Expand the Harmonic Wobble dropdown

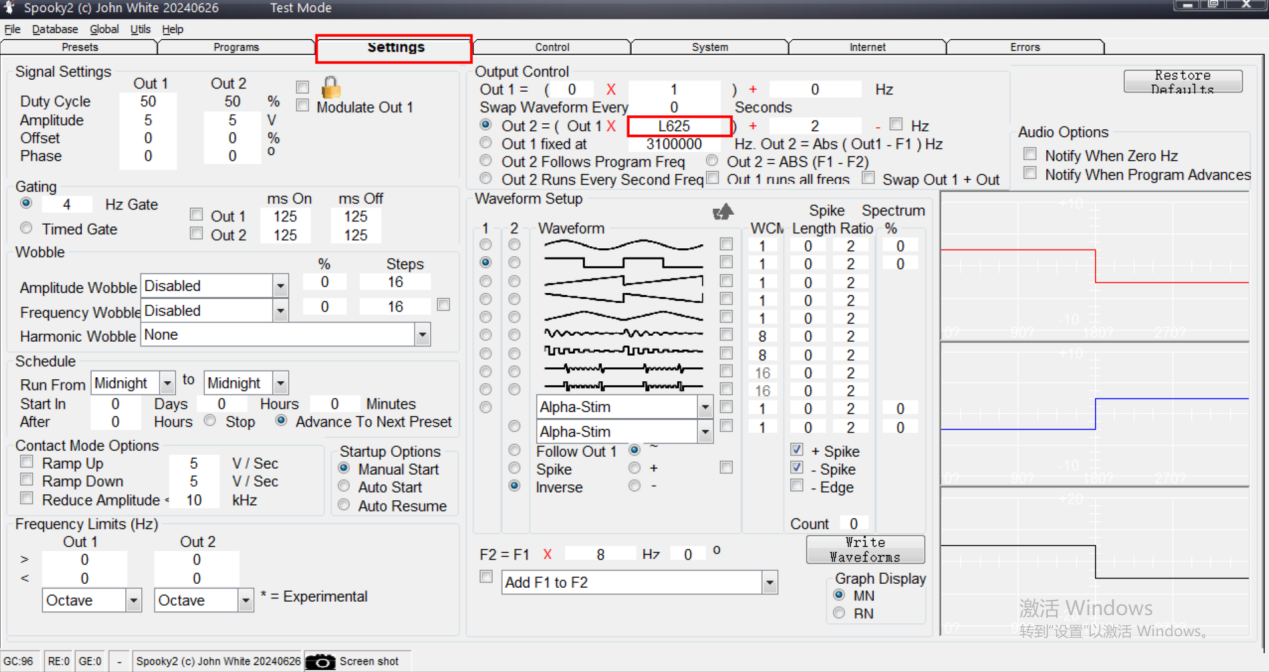[x=422, y=335]
